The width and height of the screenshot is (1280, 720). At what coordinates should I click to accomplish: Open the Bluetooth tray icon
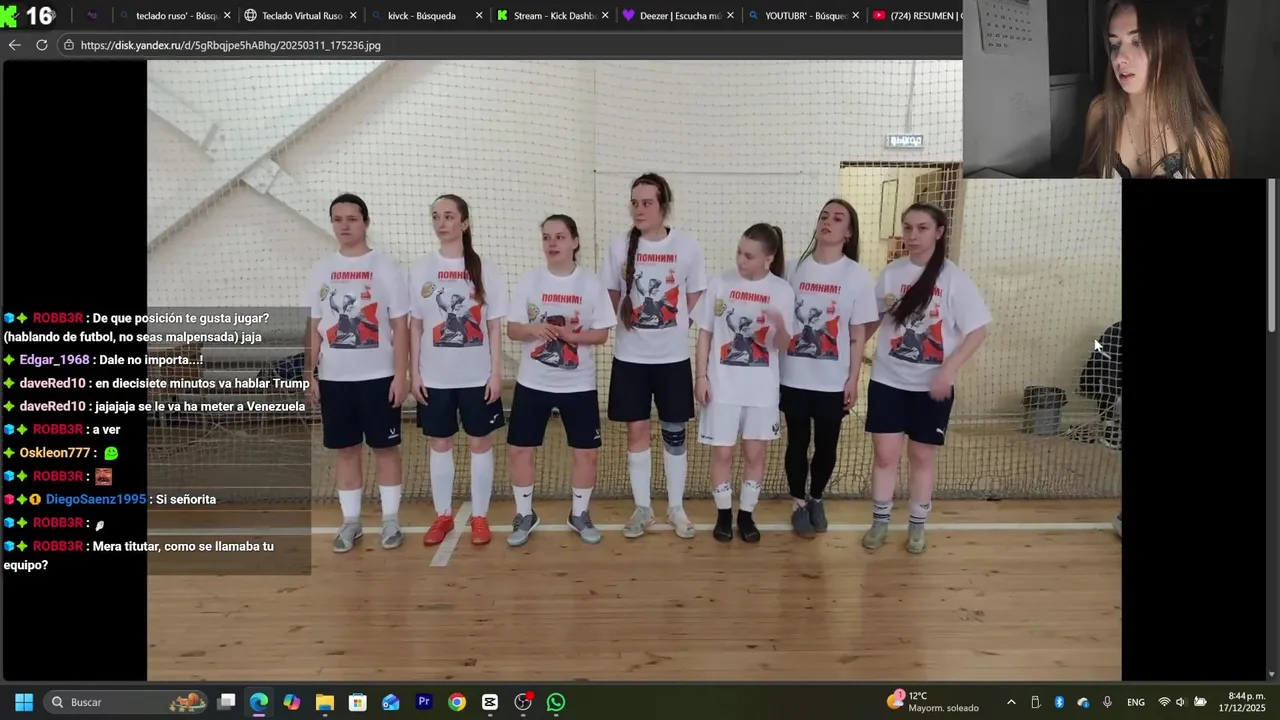coord(1059,702)
